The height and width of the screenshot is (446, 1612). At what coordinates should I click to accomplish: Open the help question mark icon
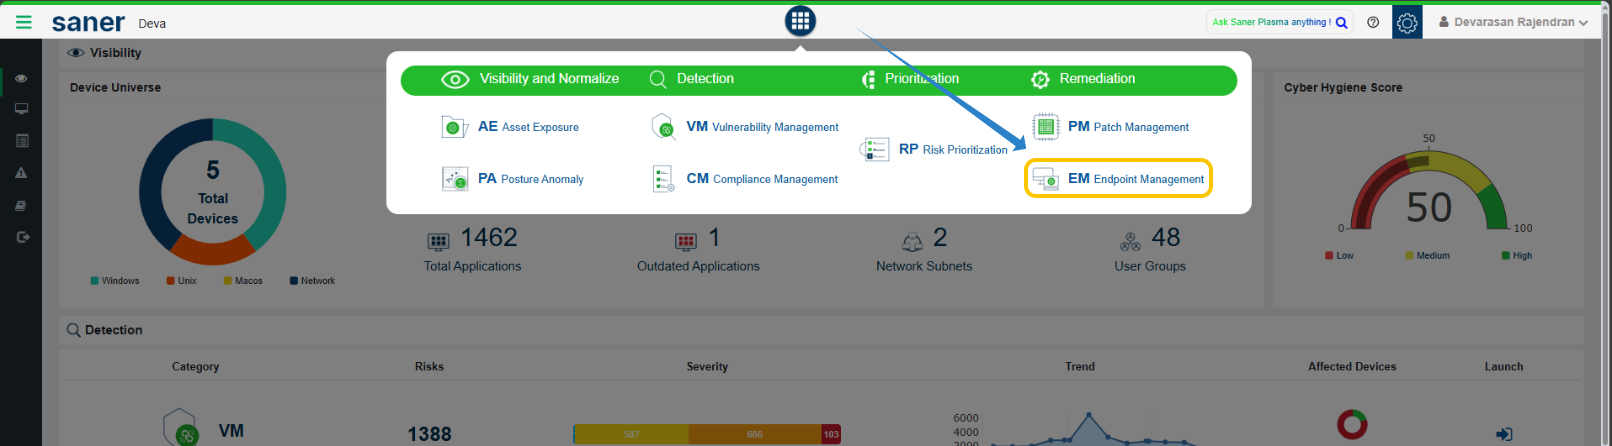point(1373,22)
